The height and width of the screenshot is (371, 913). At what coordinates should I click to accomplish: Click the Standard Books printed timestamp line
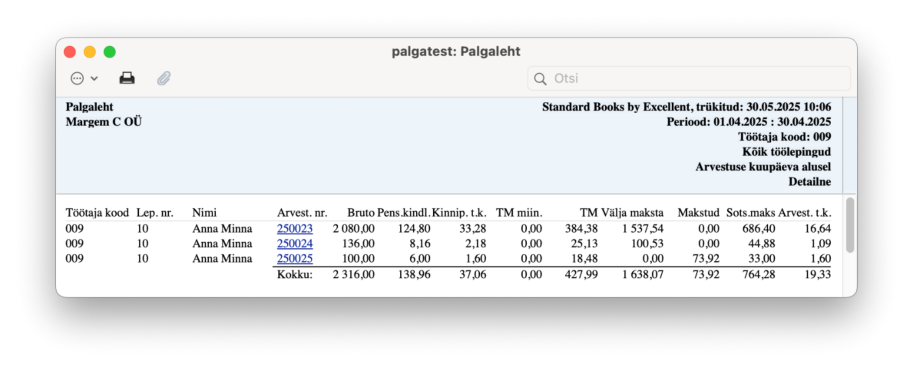686,107
